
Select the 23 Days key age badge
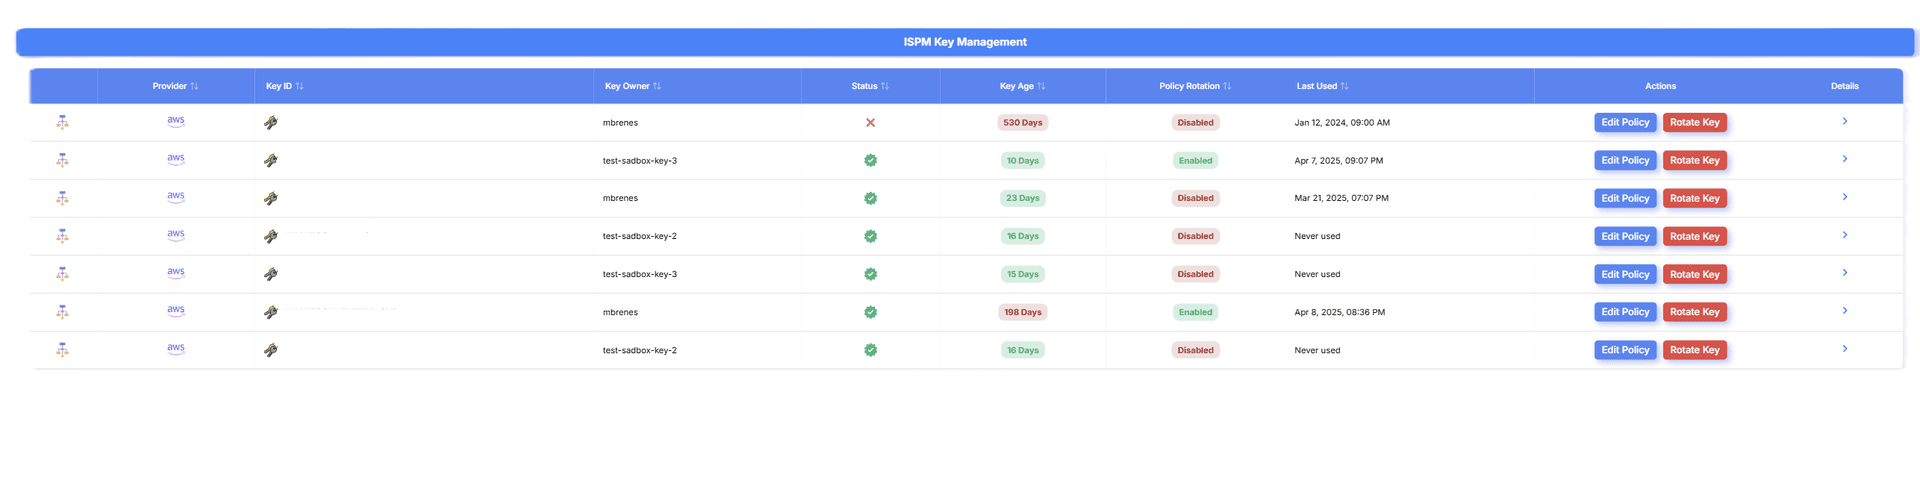pyautogui.click(x=1022, y=198)
